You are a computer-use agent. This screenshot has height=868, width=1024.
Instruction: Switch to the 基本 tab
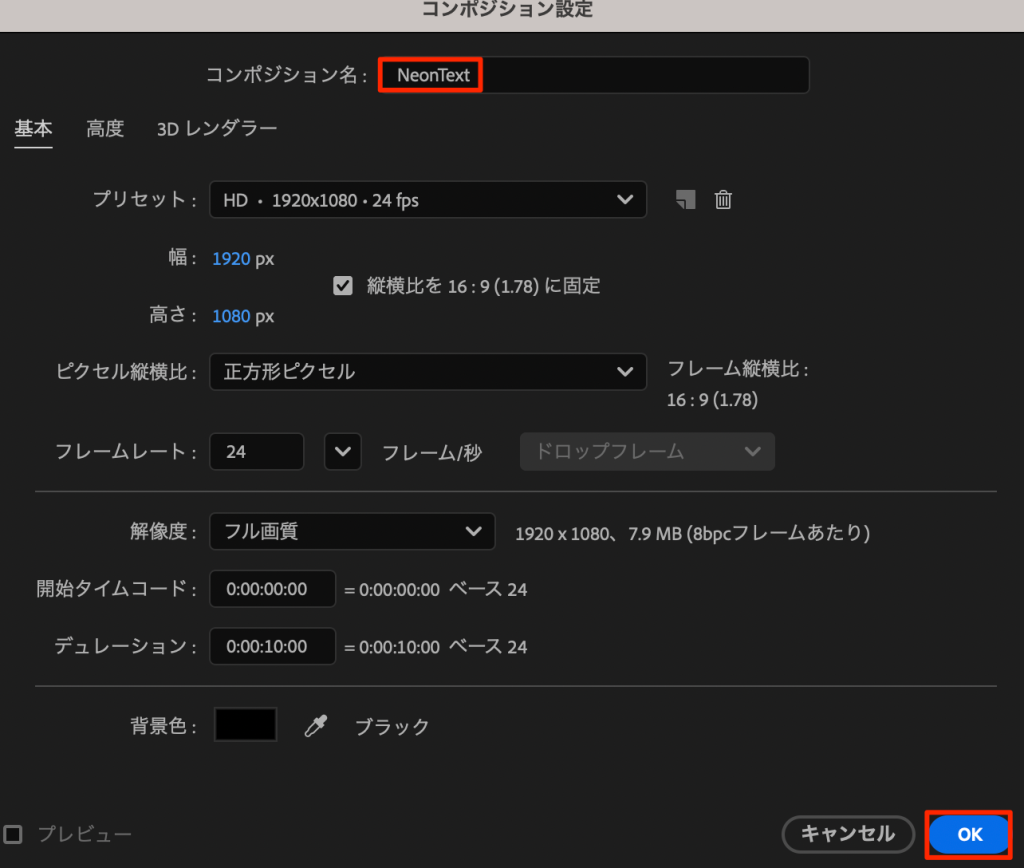(x=33, y=129)
